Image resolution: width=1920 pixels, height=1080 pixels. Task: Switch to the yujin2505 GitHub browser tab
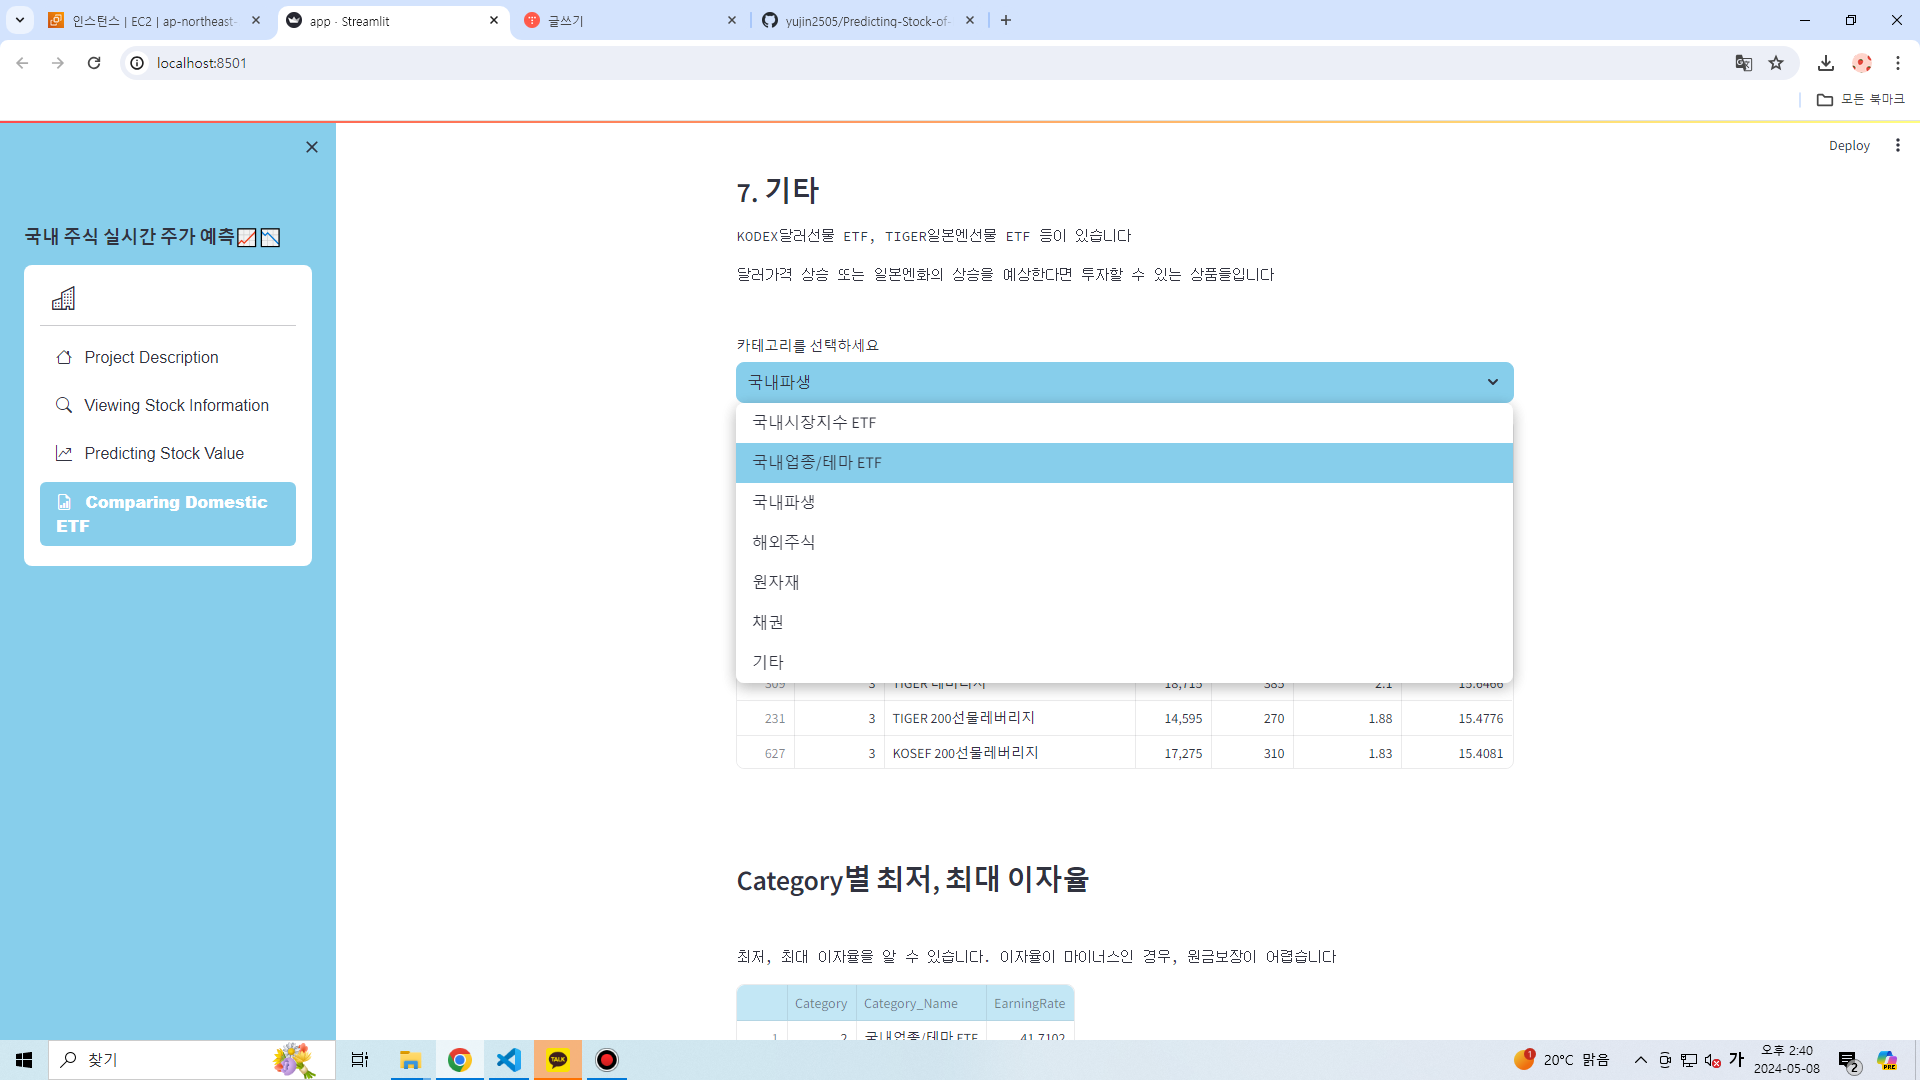(866, 21)
